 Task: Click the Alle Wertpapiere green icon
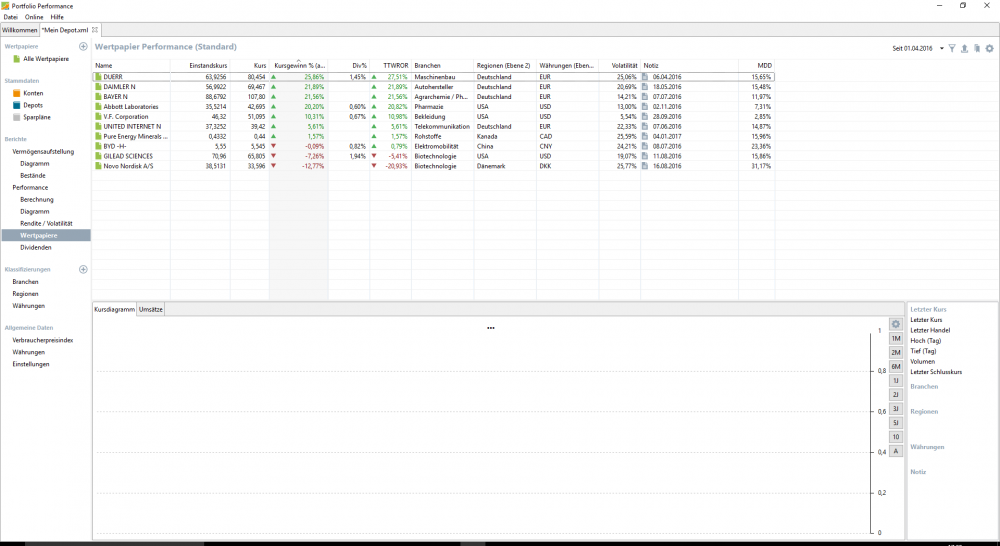point(17,59)
